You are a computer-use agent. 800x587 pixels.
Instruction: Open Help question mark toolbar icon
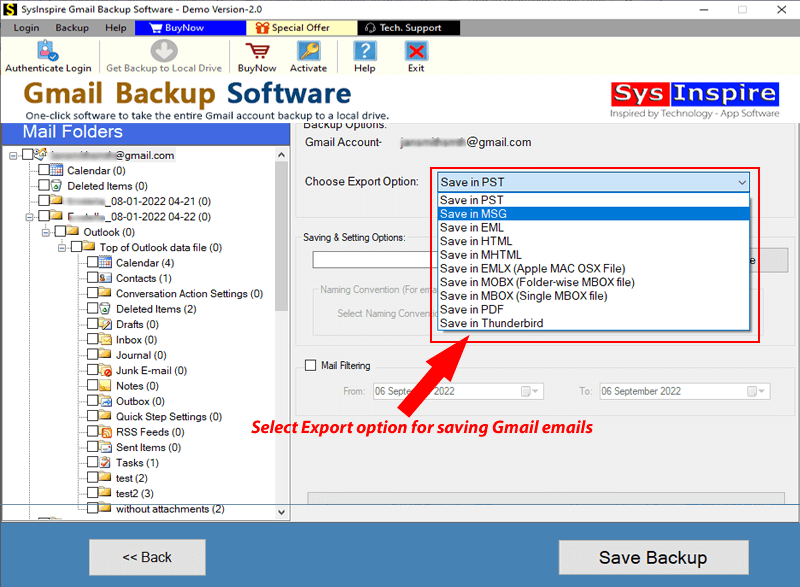pyautogui.click(x=365, y=51)
